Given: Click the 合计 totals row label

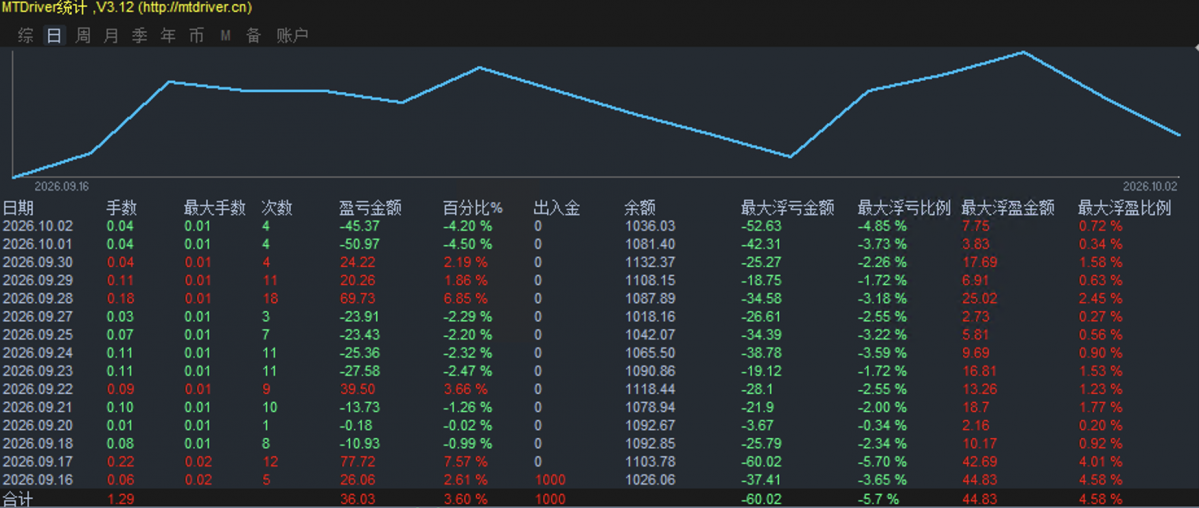Looking at the screenshot, I should [18, 500].
